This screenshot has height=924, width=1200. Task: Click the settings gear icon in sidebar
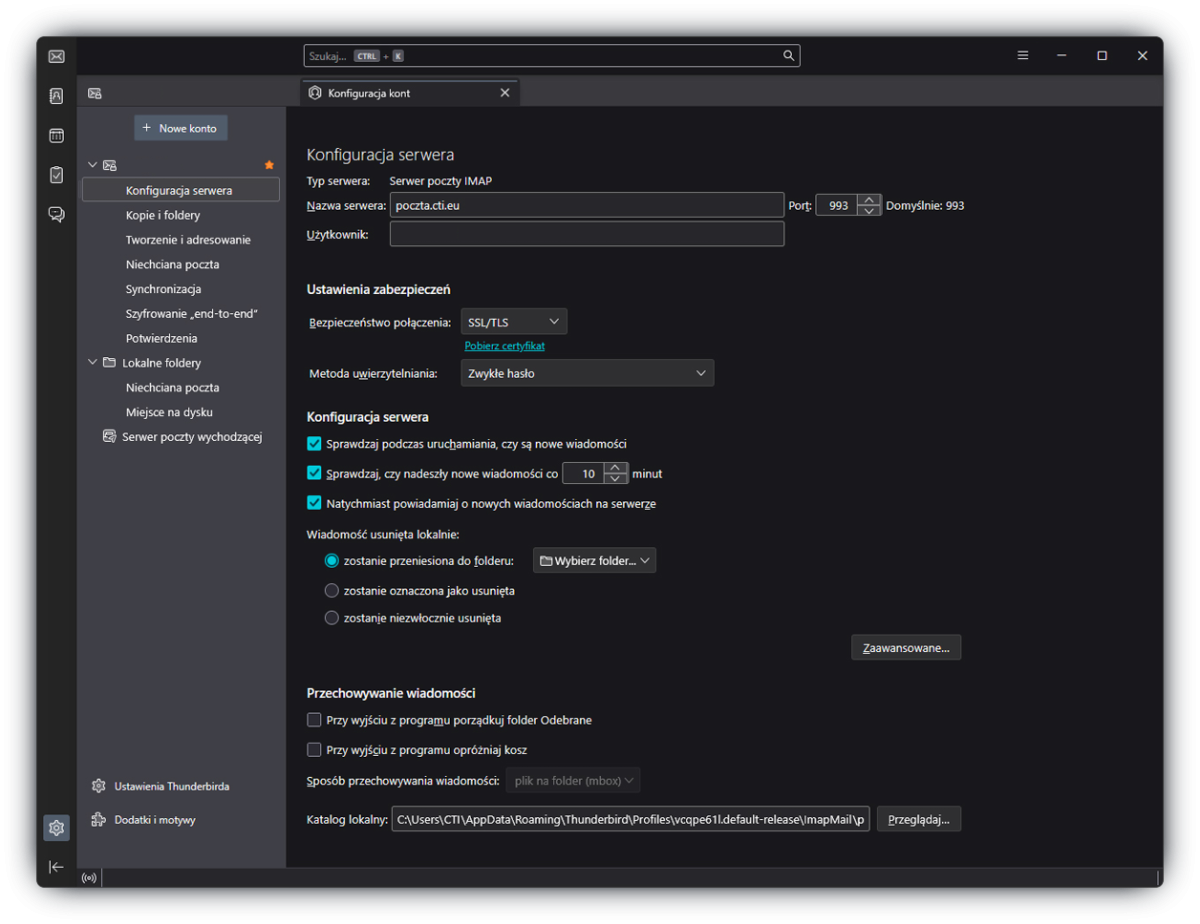57,828
